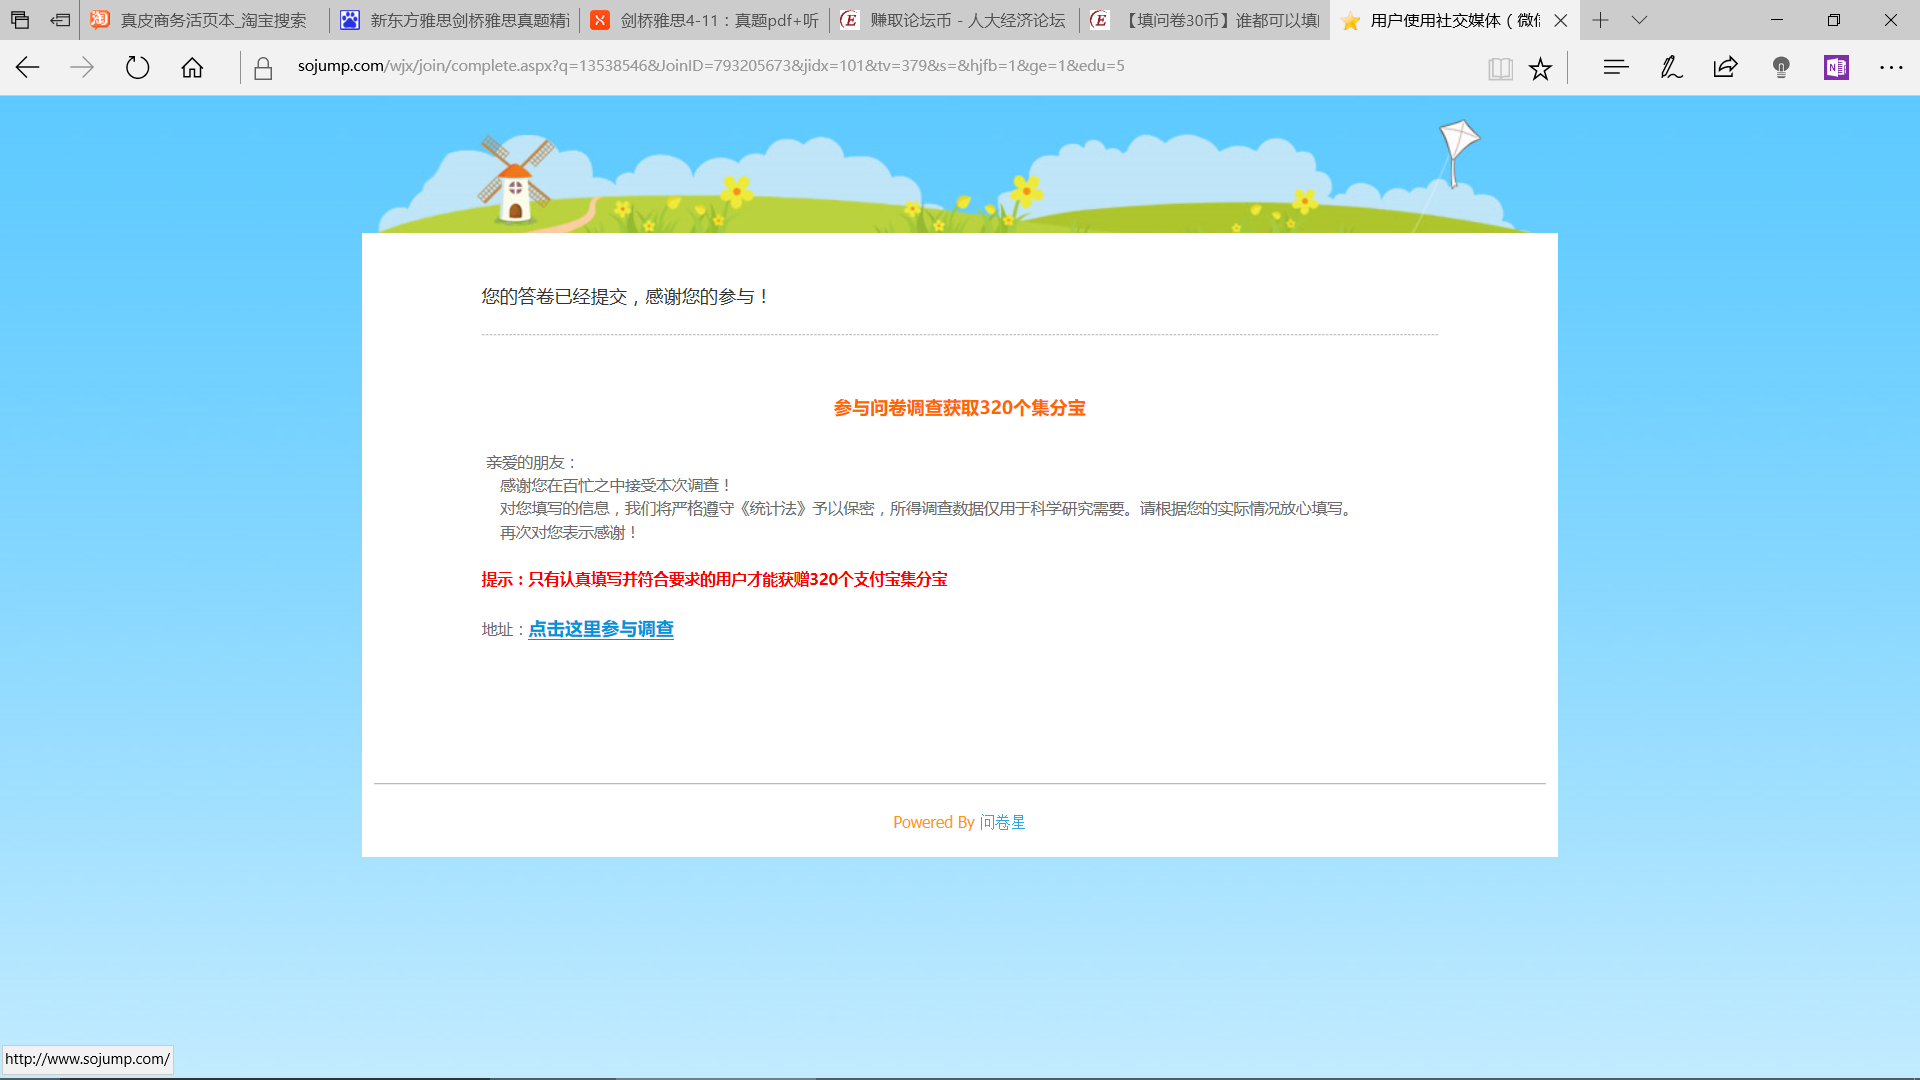The height and width of the screenshot is (1080, 1920).
Task: Close the current 用户使用社交媒体 tab
Action: [1560, 20]
